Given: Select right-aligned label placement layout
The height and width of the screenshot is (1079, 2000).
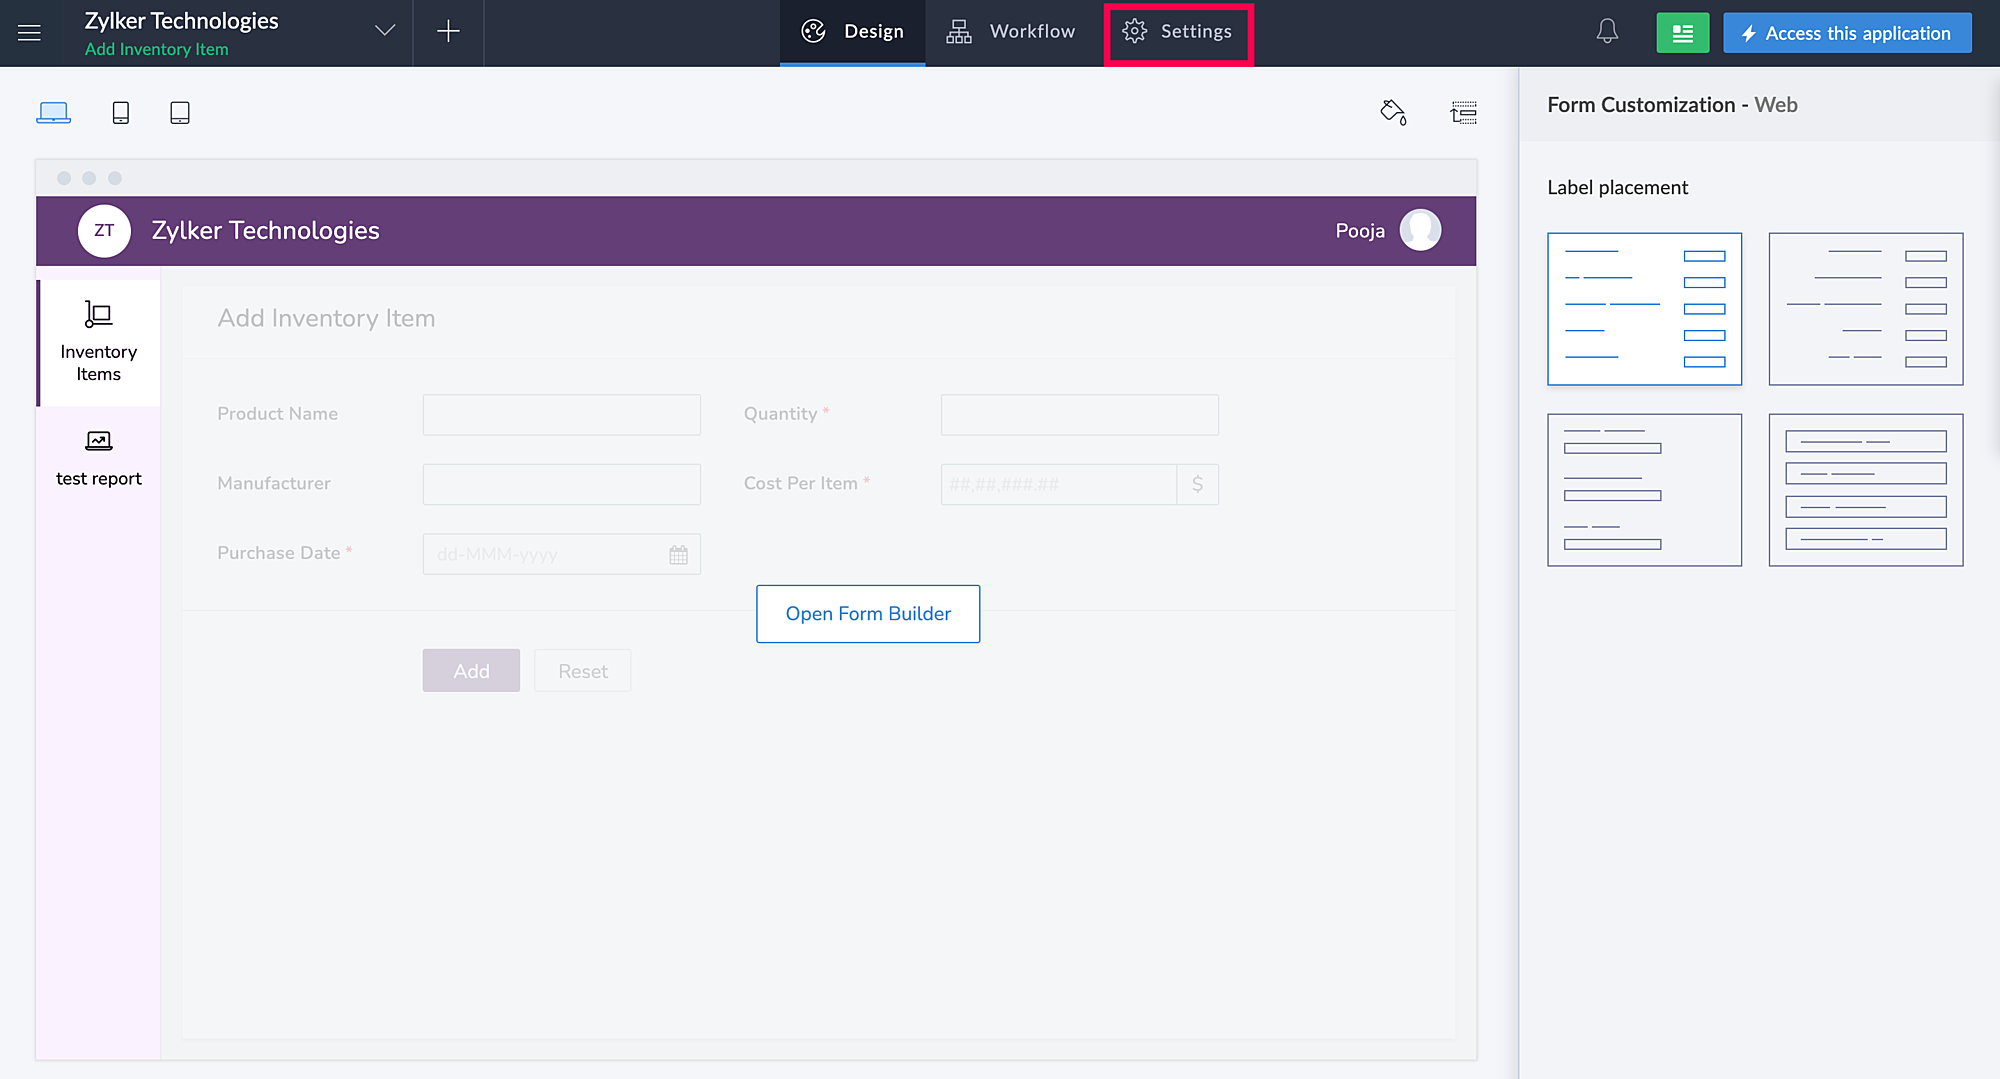Looking at the screenshot, I should click(x=1866, y=309).
